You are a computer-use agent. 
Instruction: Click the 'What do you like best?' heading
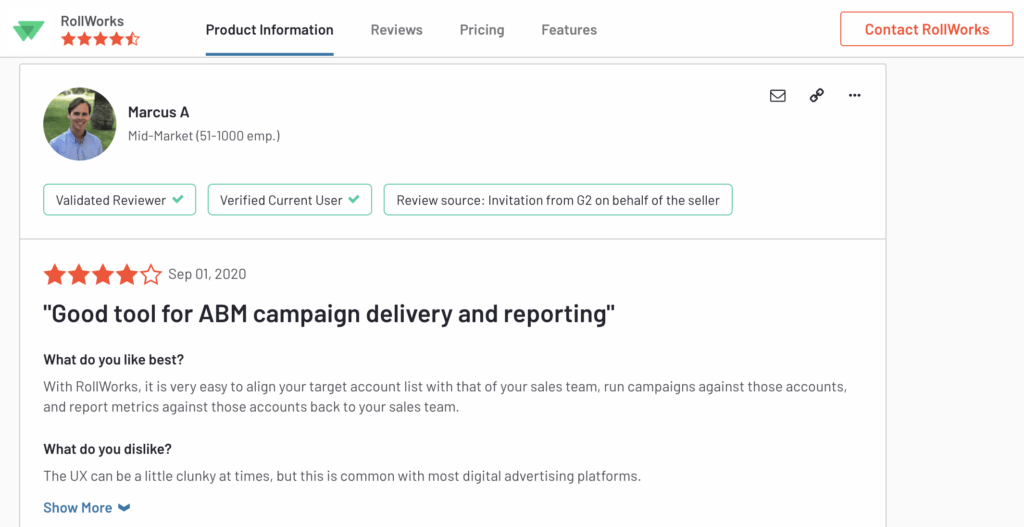114,360
